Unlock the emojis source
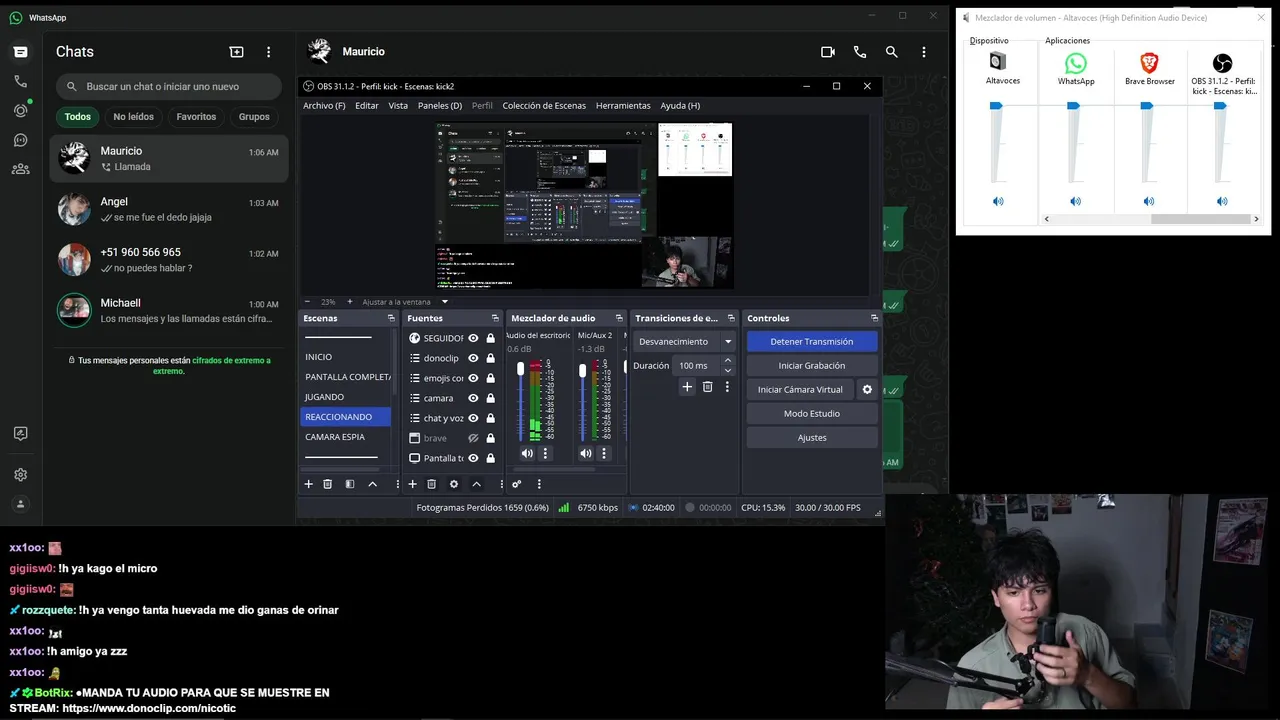 click(490, 378)
